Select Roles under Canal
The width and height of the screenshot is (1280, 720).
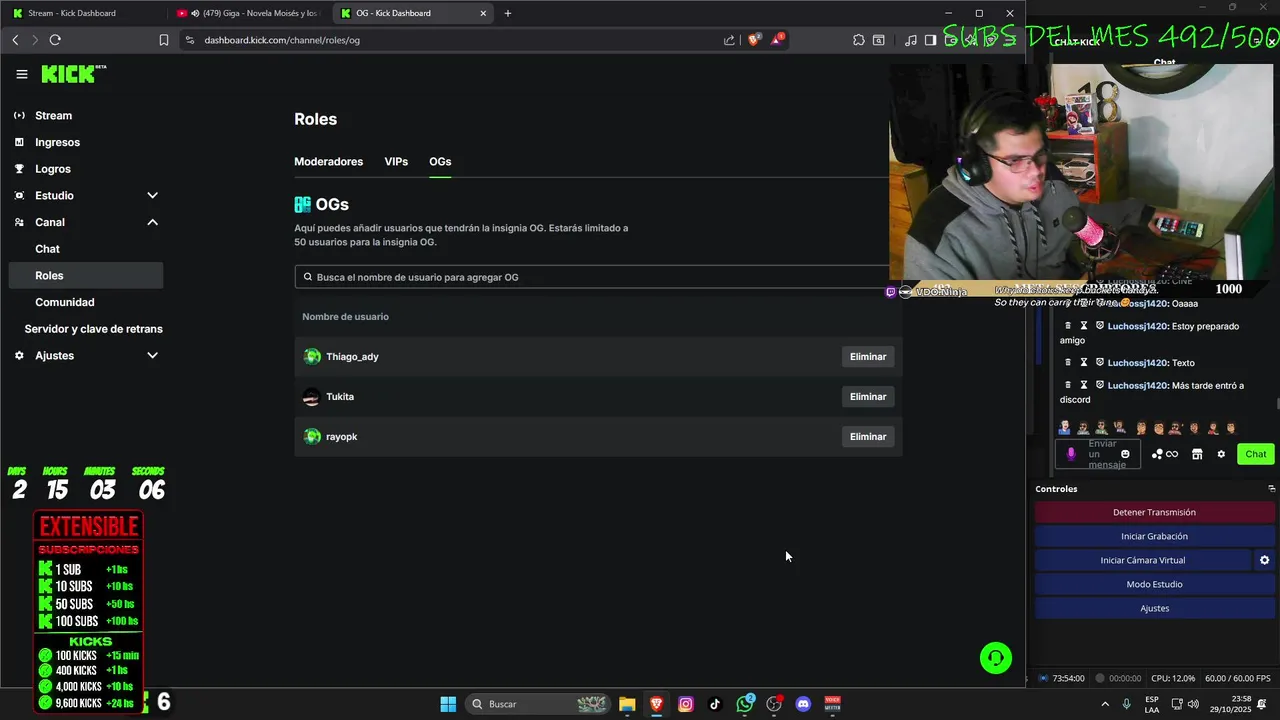click(x=85, y=275)
